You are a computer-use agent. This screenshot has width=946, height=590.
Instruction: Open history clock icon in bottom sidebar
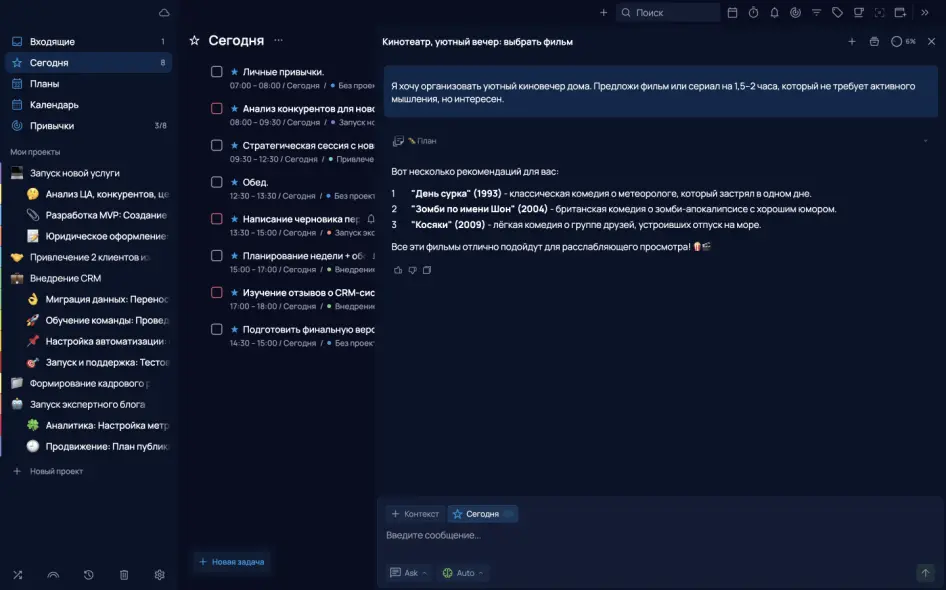point(89,575)
